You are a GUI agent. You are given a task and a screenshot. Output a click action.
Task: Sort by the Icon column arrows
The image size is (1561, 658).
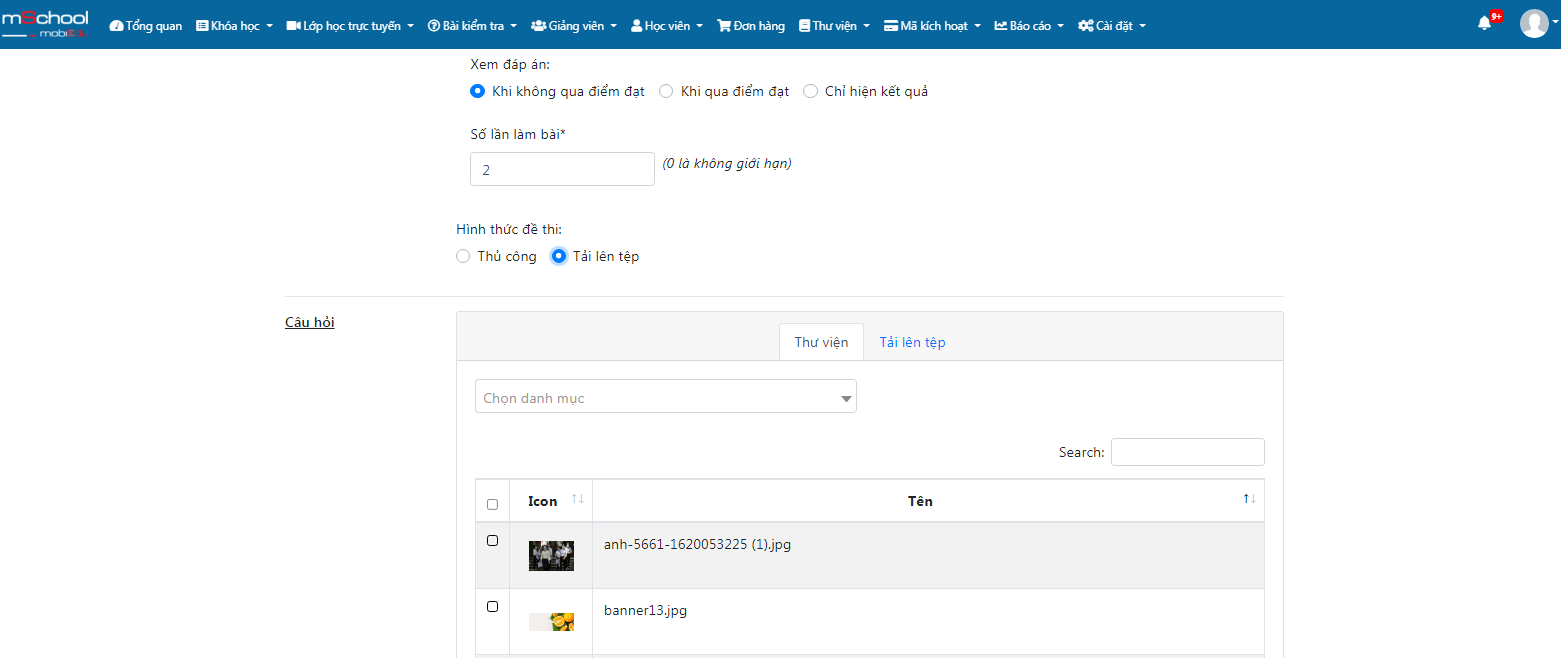(577, 499)
